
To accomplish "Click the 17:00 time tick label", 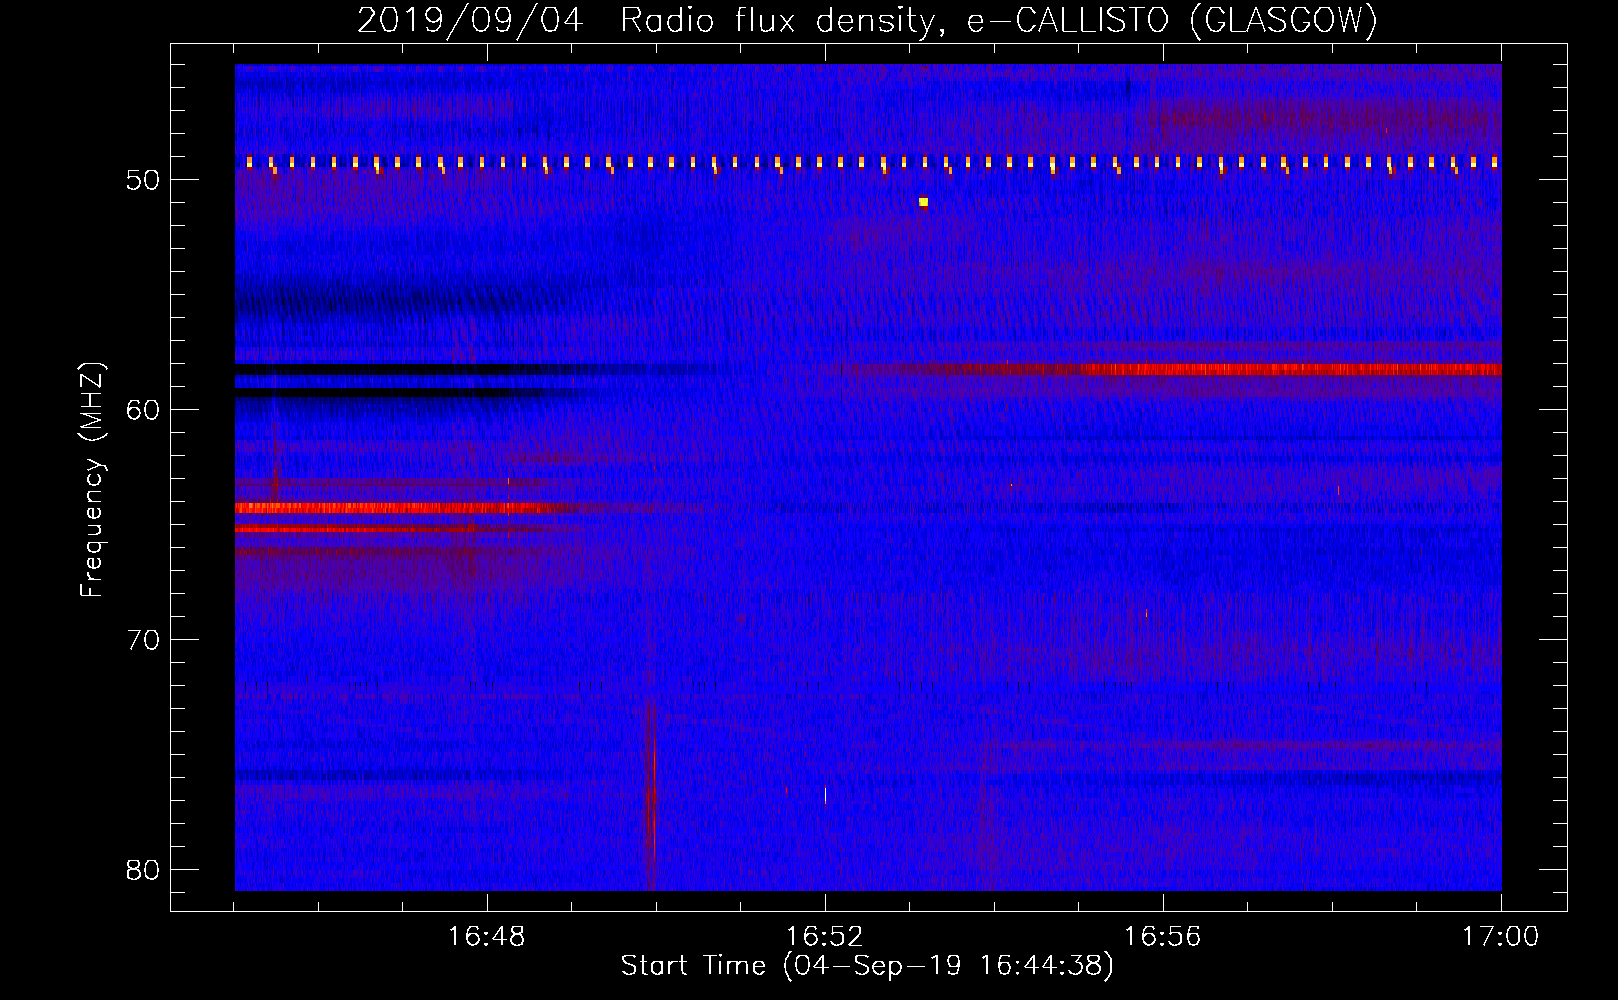I will click(x=1501, y=937).
